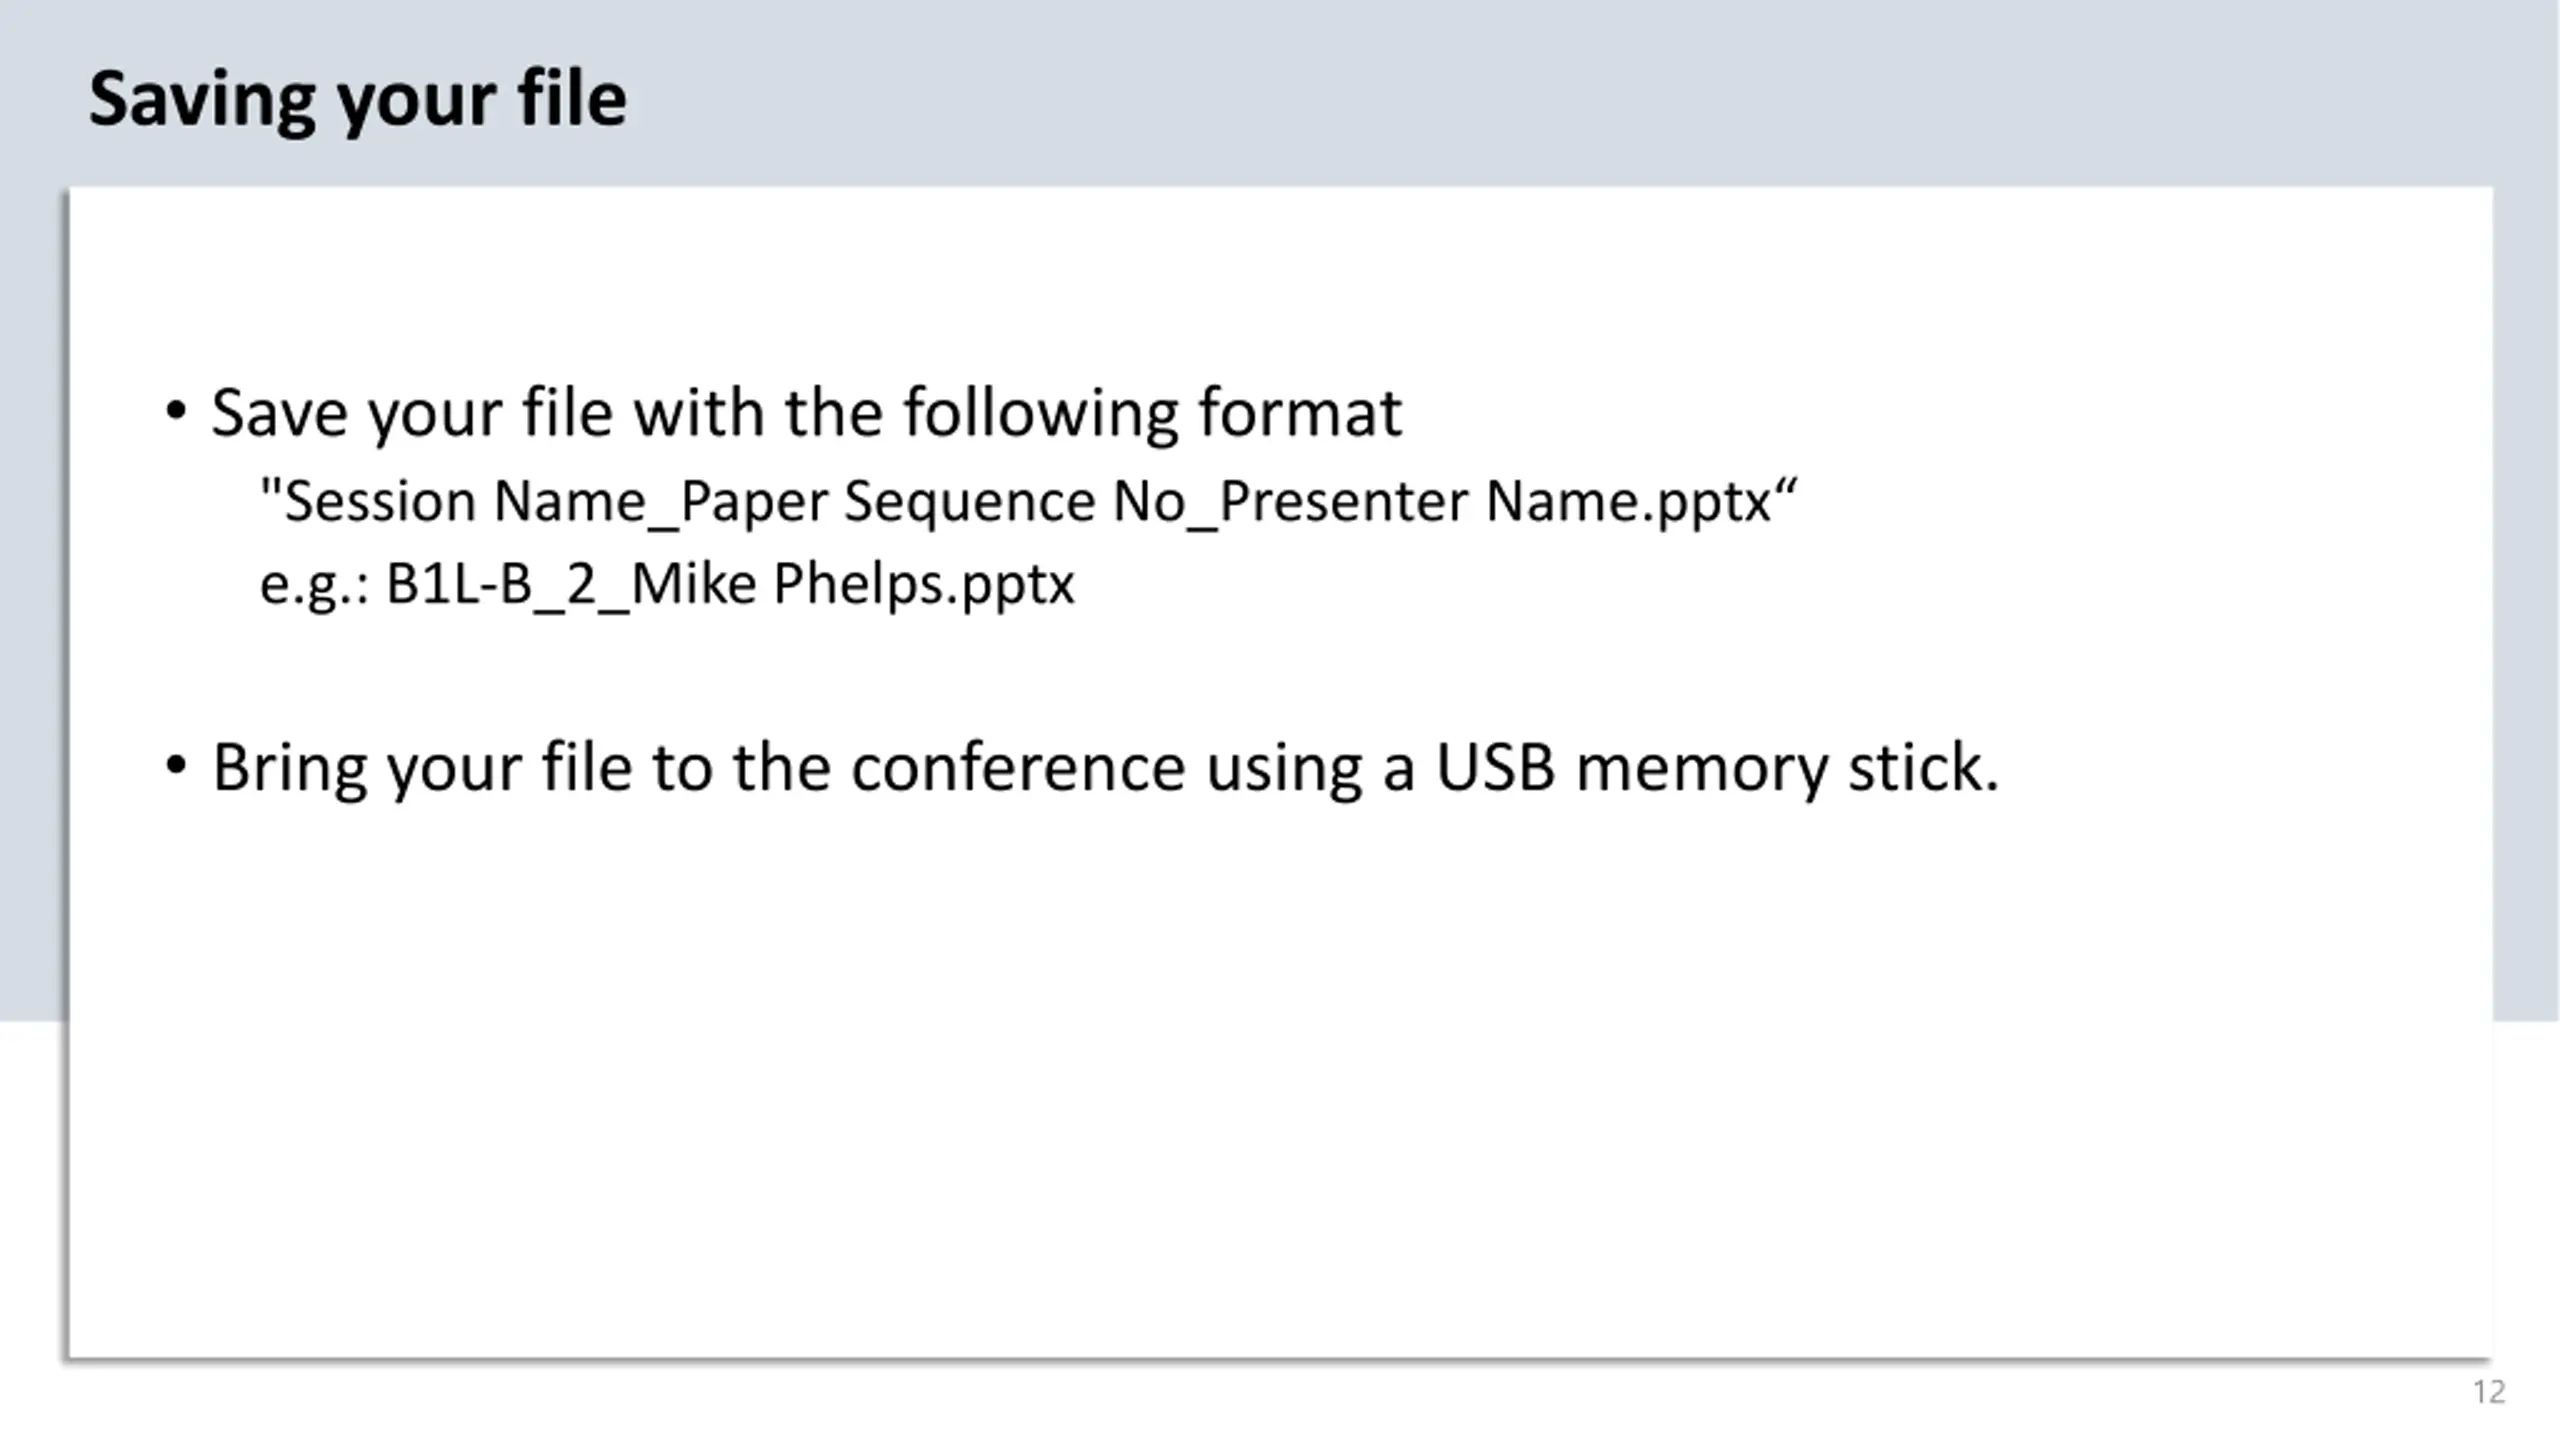2560x1440 pixels.
Task: Select the word "file" in the title
Action: 572,98
